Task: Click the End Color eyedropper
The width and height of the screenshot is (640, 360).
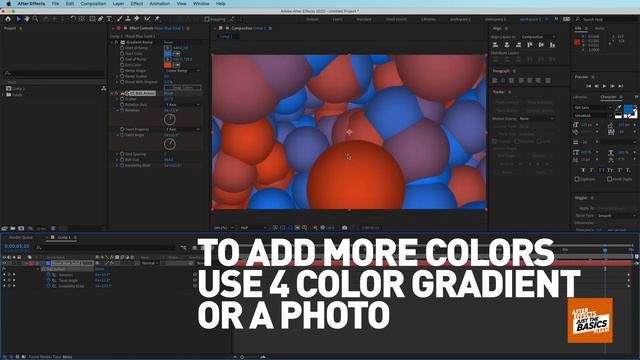Action: click(x=176, y=65)
